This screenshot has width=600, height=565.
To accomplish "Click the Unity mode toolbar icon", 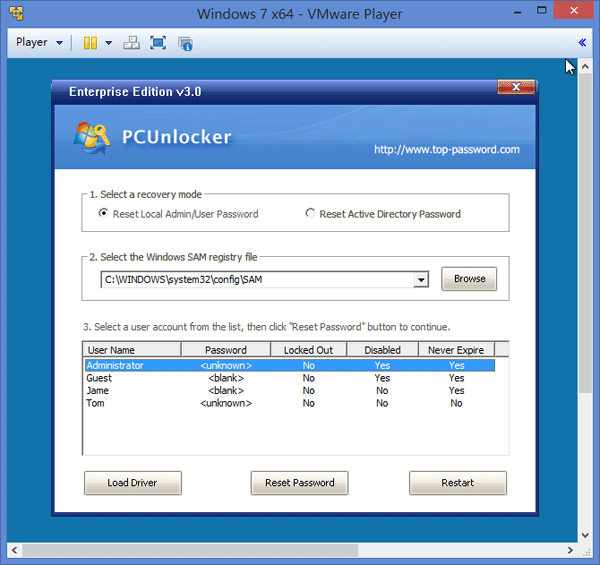I will (x=185, y=44).
